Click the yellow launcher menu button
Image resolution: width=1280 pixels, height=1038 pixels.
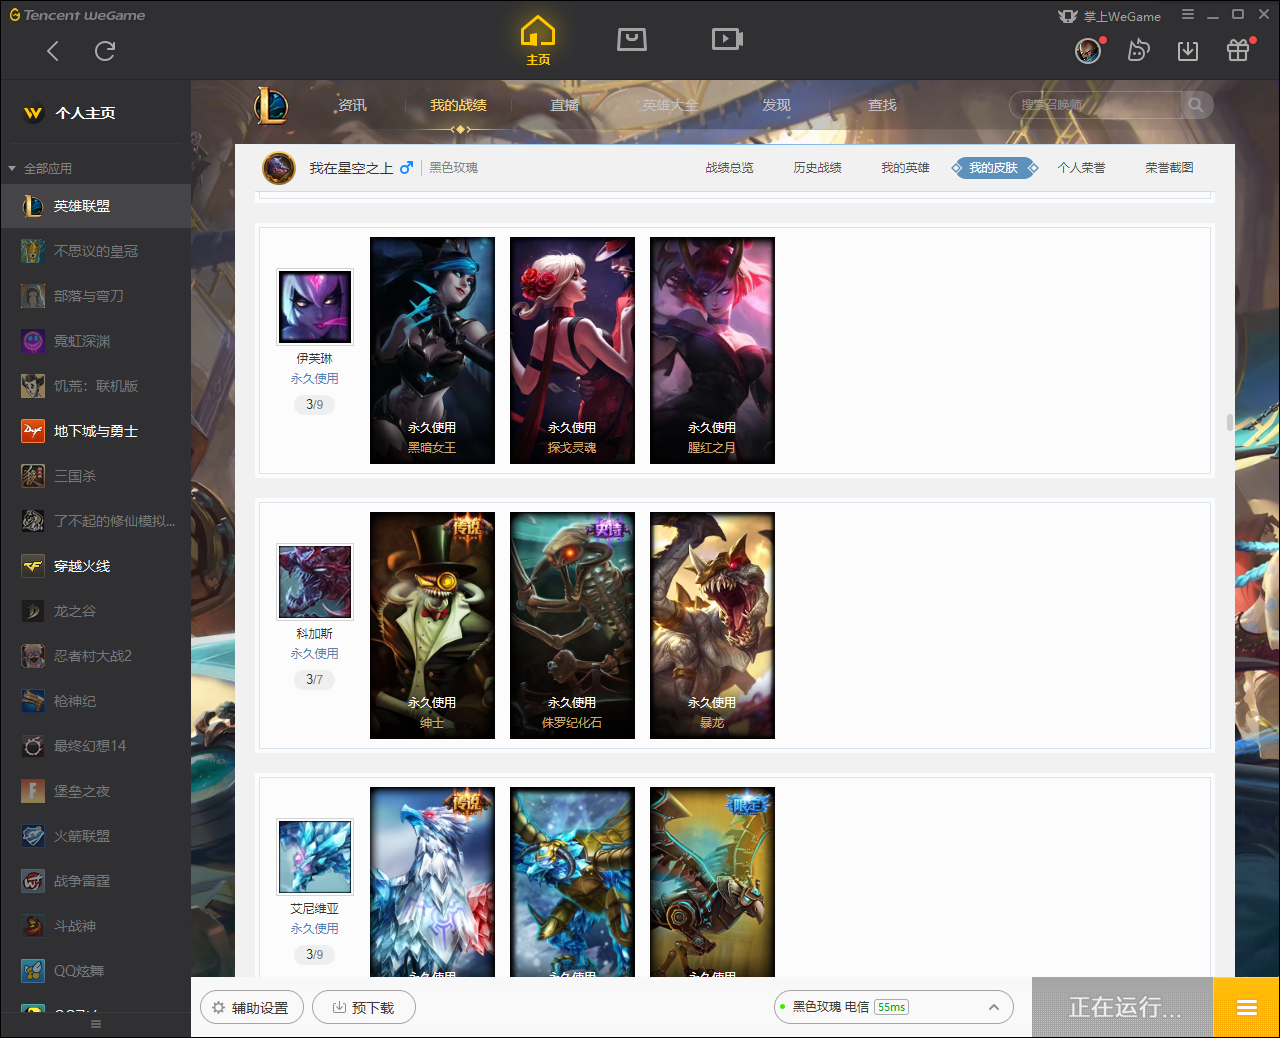coord(1246,1007)
